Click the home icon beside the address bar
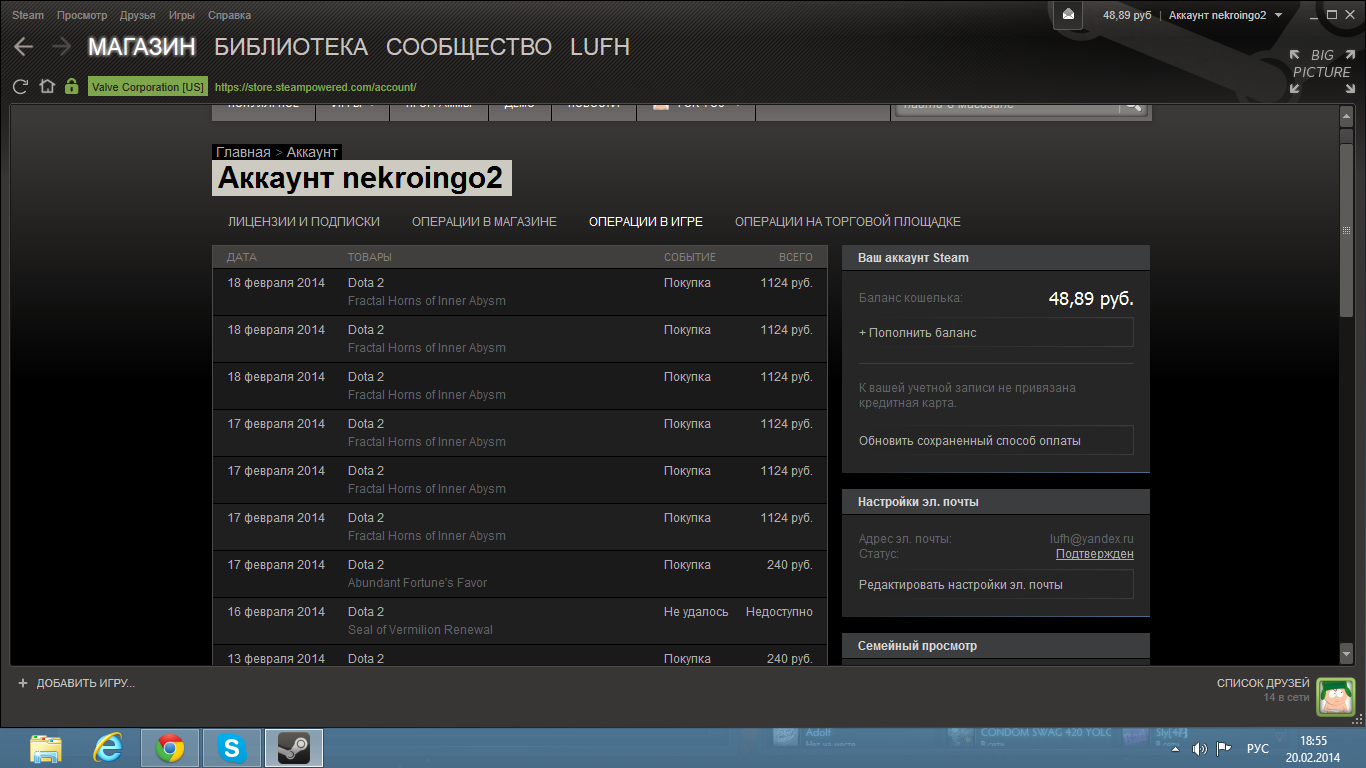Viewport: 1366px width, 768px height. (46, 87)
